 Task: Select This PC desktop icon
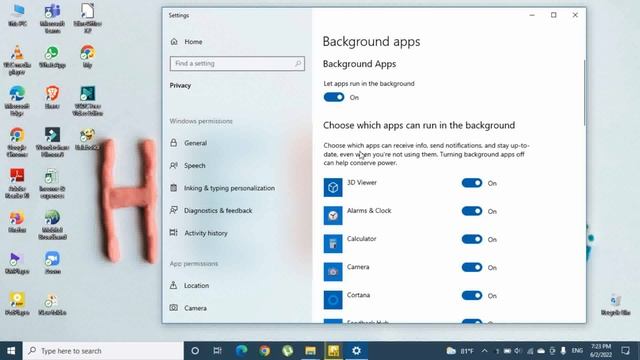pyautogui.click(x=18, y=16)
